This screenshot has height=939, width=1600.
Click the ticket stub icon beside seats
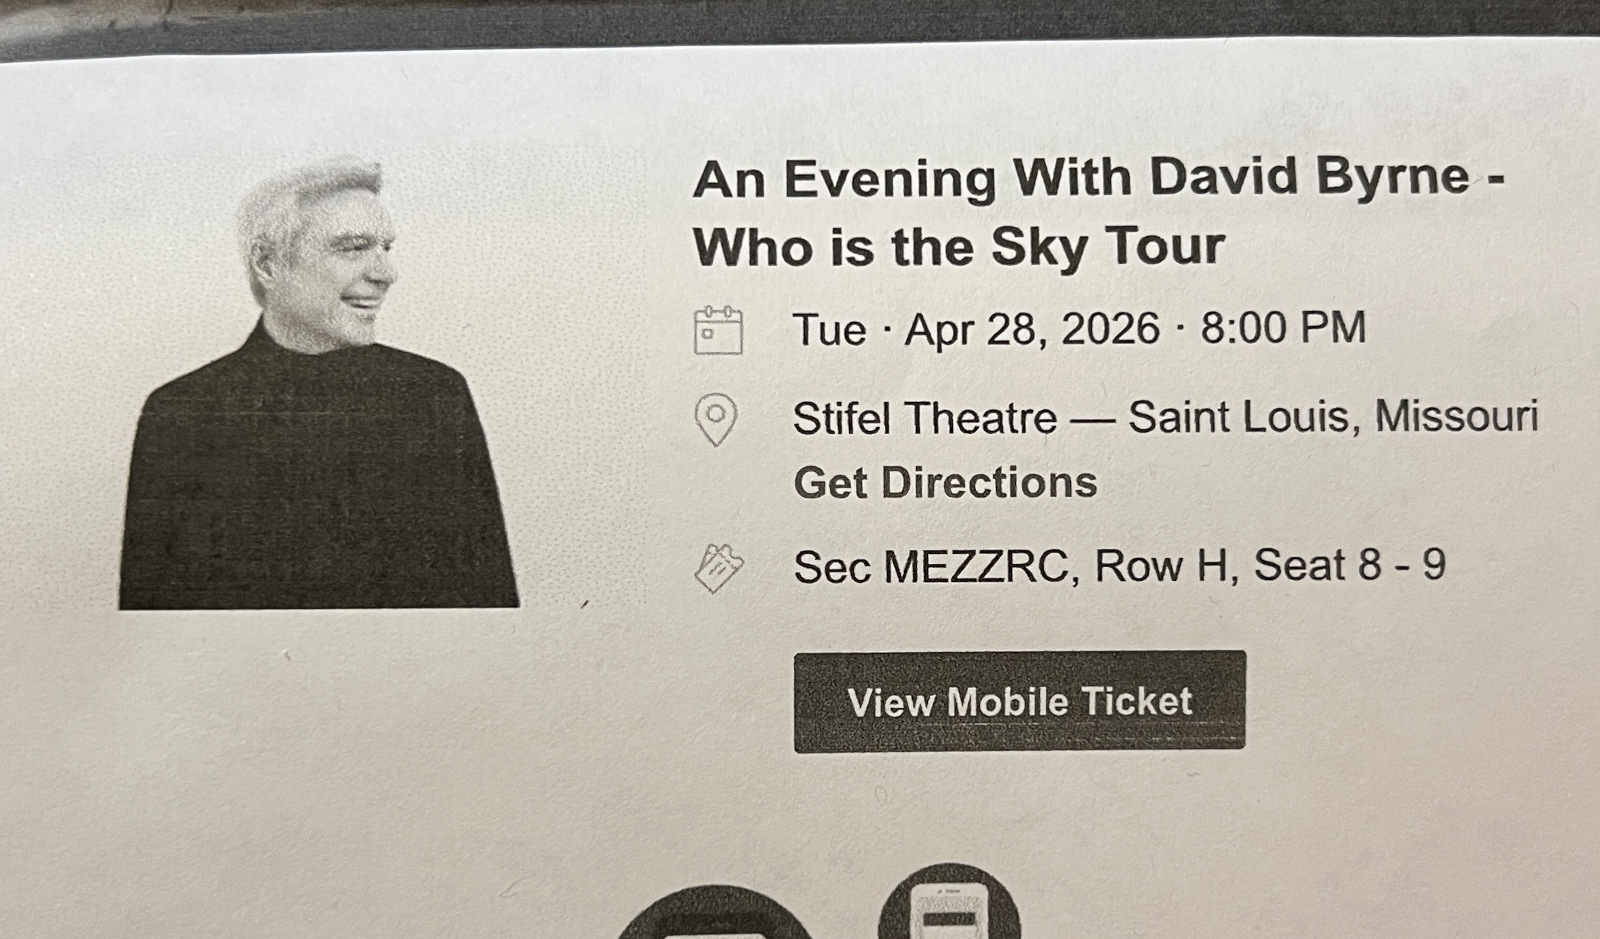(x=719, y=568)
